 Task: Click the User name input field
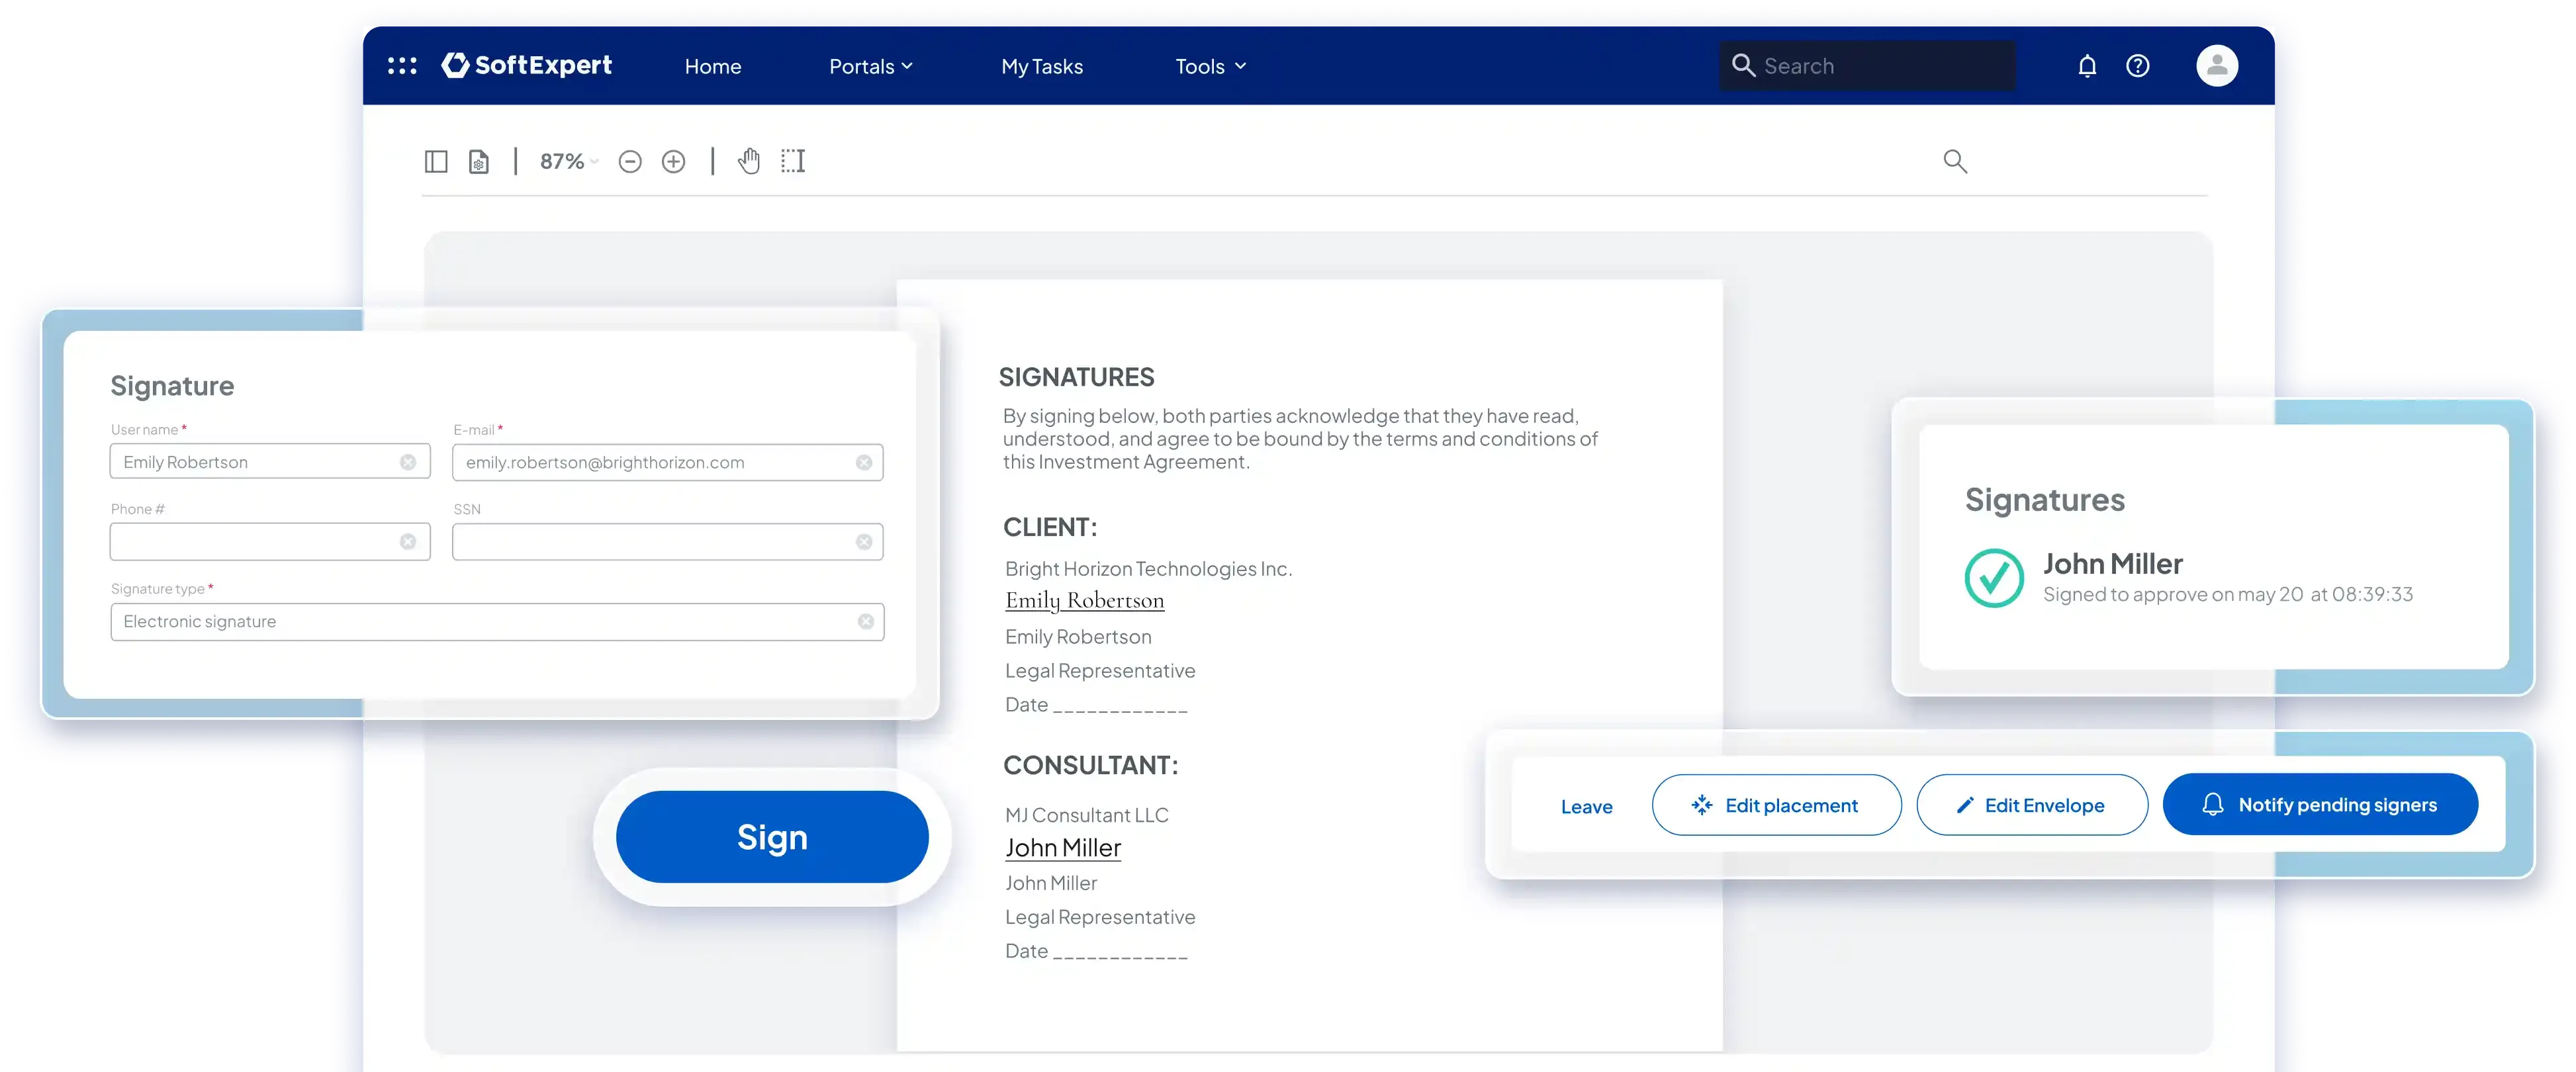[x=270, y=462]
